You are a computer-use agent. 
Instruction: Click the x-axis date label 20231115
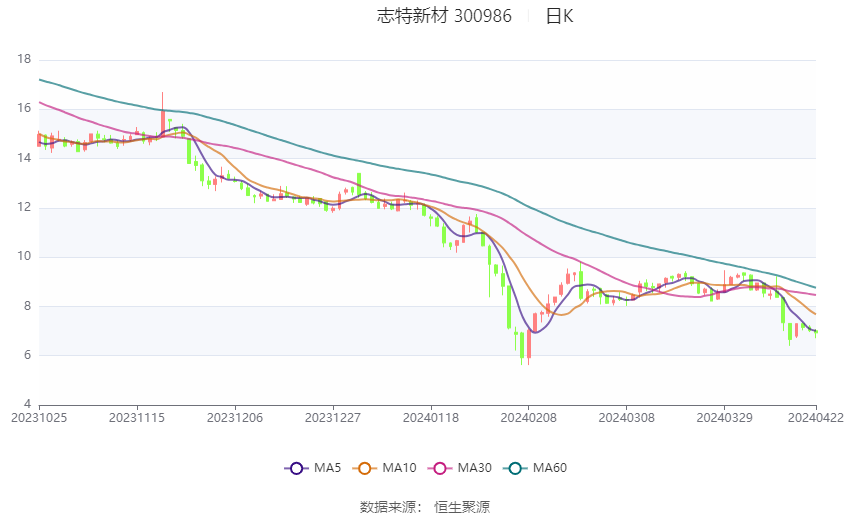pos(137,418)
